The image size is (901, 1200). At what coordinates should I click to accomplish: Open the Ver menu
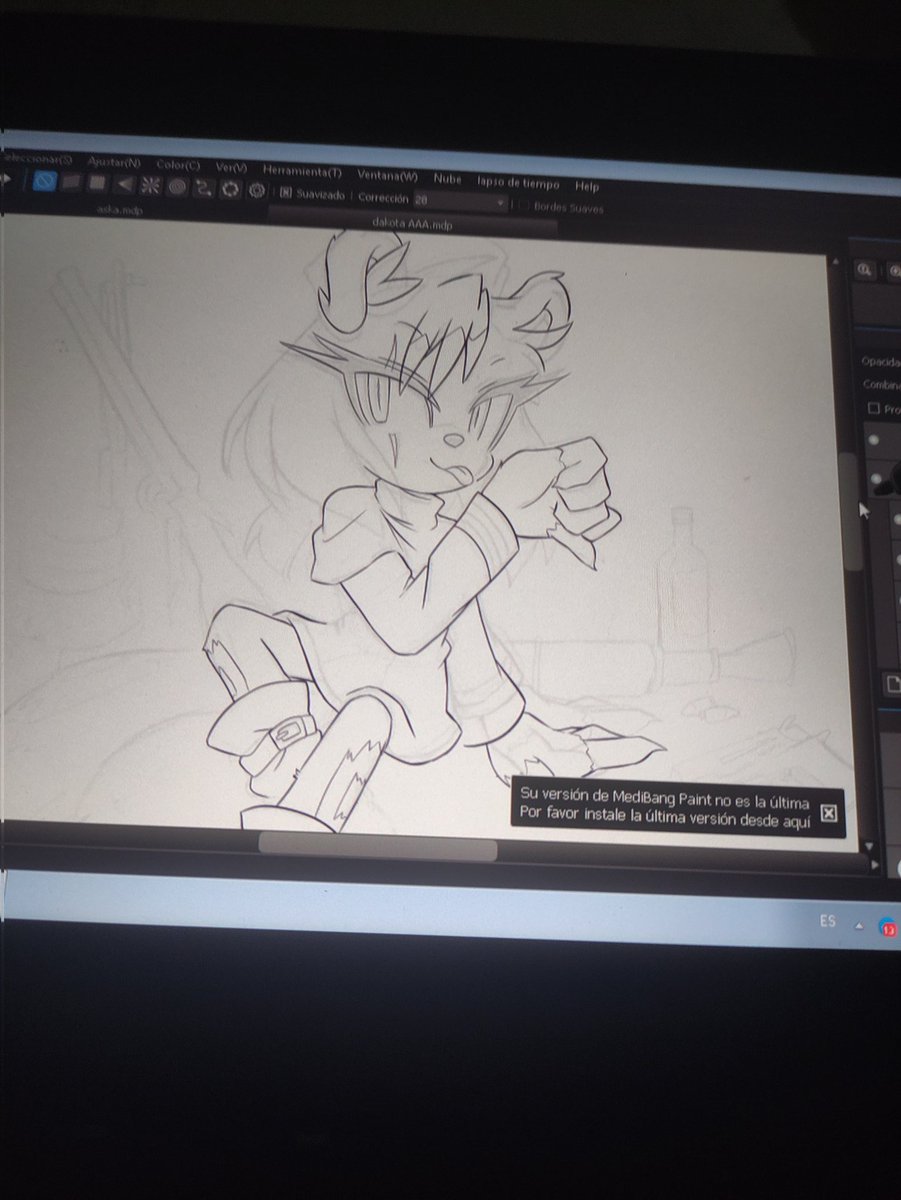click(231, 167)
